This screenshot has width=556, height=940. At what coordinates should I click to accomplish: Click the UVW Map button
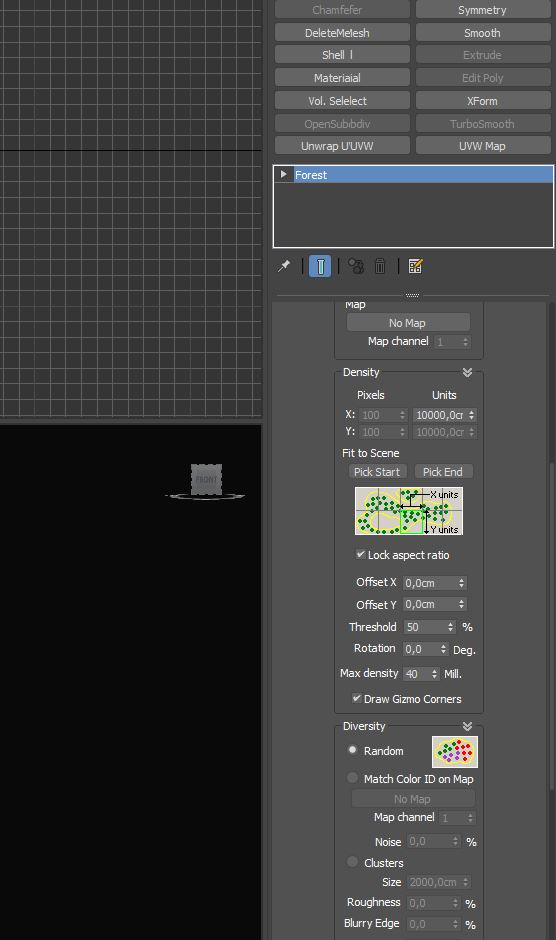[x=483, y=146]
